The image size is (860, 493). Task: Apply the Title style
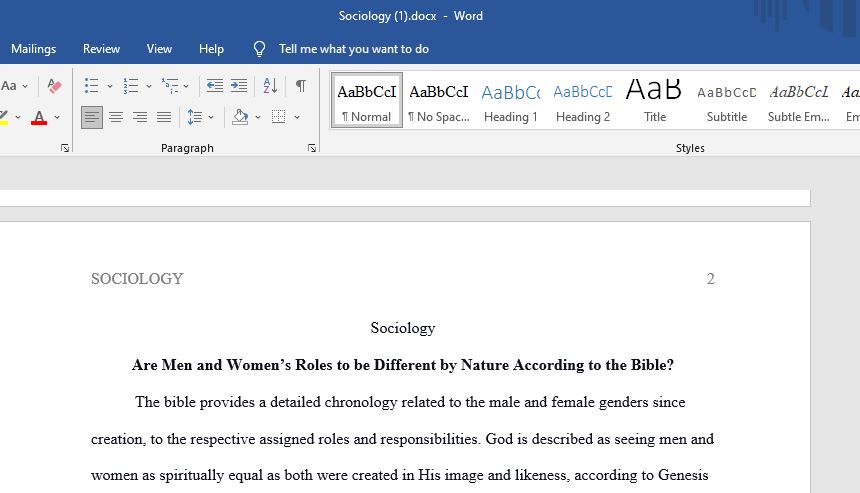tap(654, 100)
